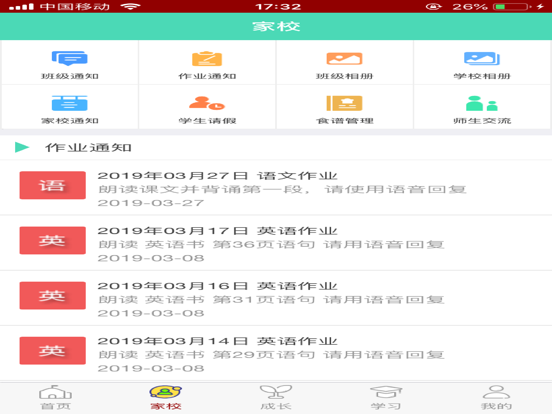Open 食谱管理 recipe management icon
The height and width of the screenshot is (414, 552).
pos(344,103)
